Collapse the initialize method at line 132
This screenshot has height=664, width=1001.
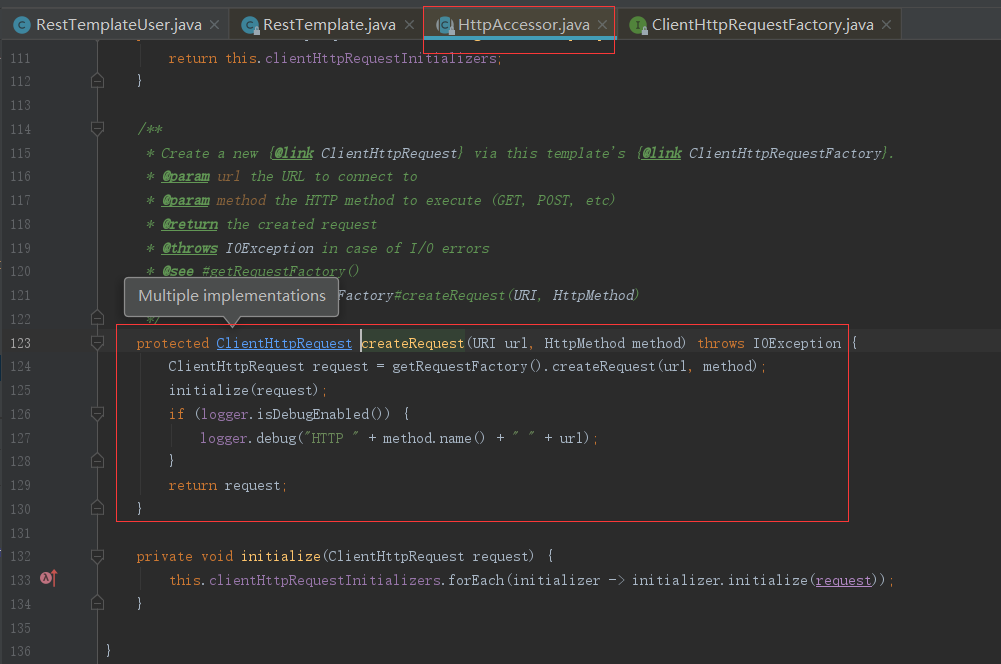point(98,557)
